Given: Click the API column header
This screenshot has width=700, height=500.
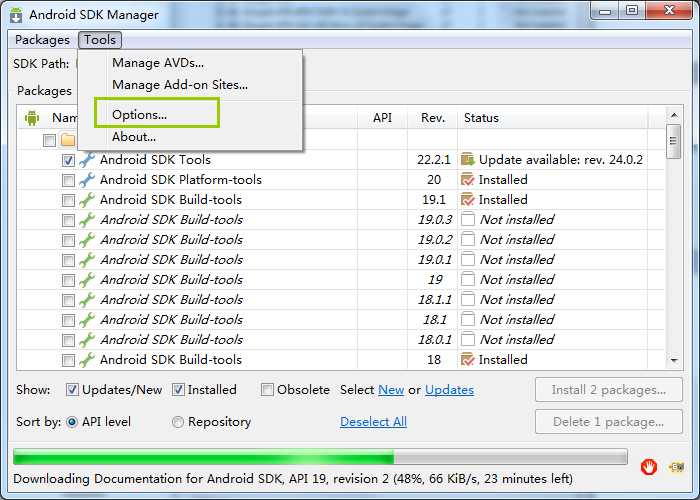Looking at the screenshot, I should point(382,118).
